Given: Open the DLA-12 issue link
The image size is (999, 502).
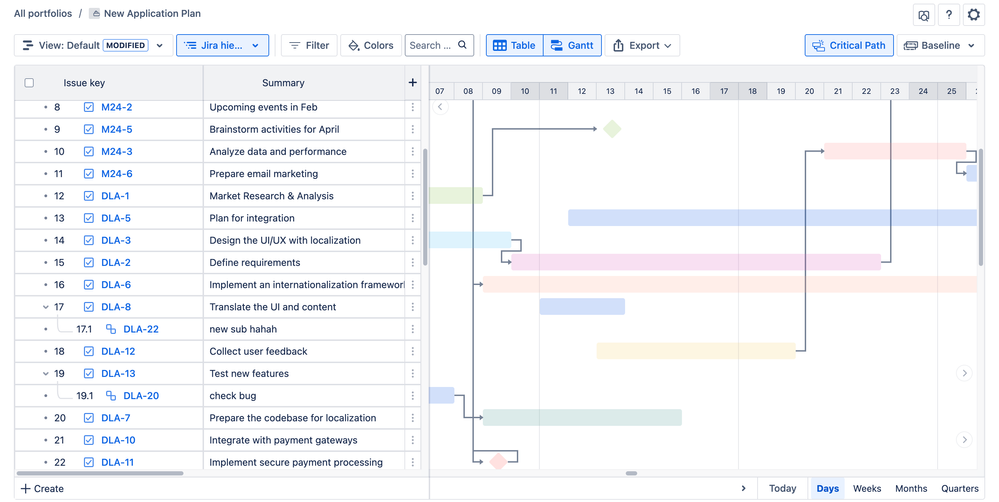Looking at the screenshot, I should pos(118,351).
